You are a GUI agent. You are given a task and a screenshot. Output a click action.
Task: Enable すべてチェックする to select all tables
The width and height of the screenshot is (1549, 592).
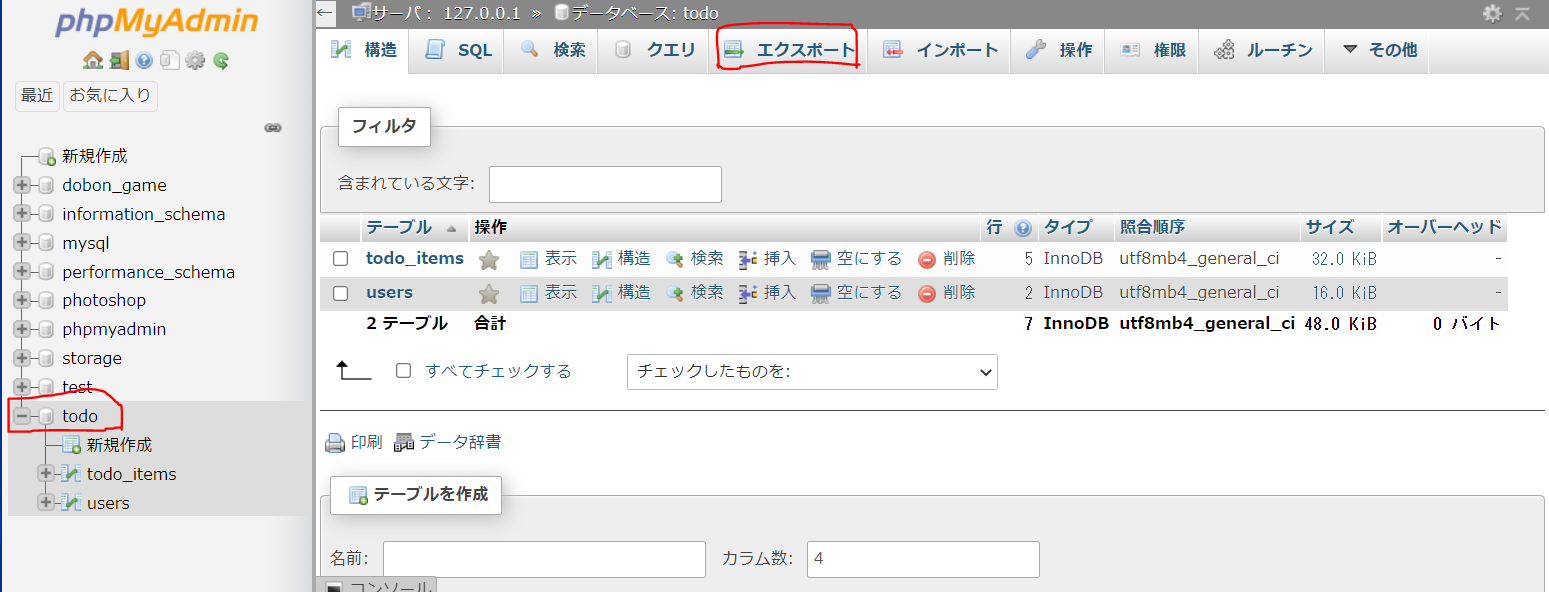click(x=404, y=370)
